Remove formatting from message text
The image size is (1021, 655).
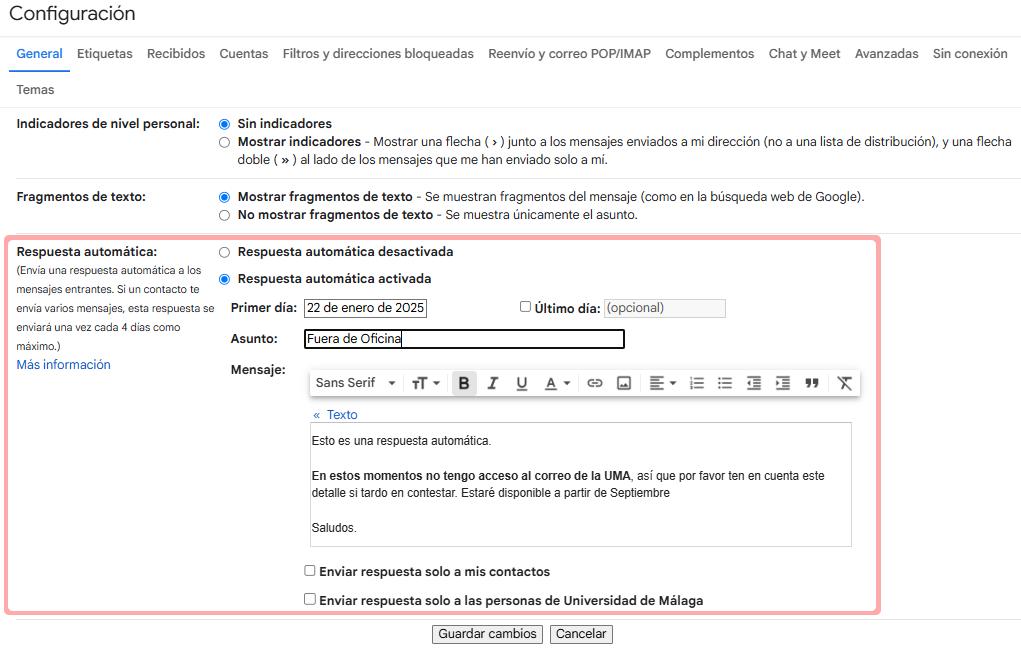coord(845,383)
